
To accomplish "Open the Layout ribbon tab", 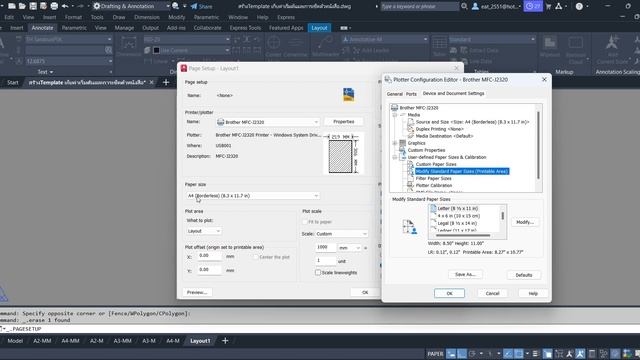I will 319,28.
